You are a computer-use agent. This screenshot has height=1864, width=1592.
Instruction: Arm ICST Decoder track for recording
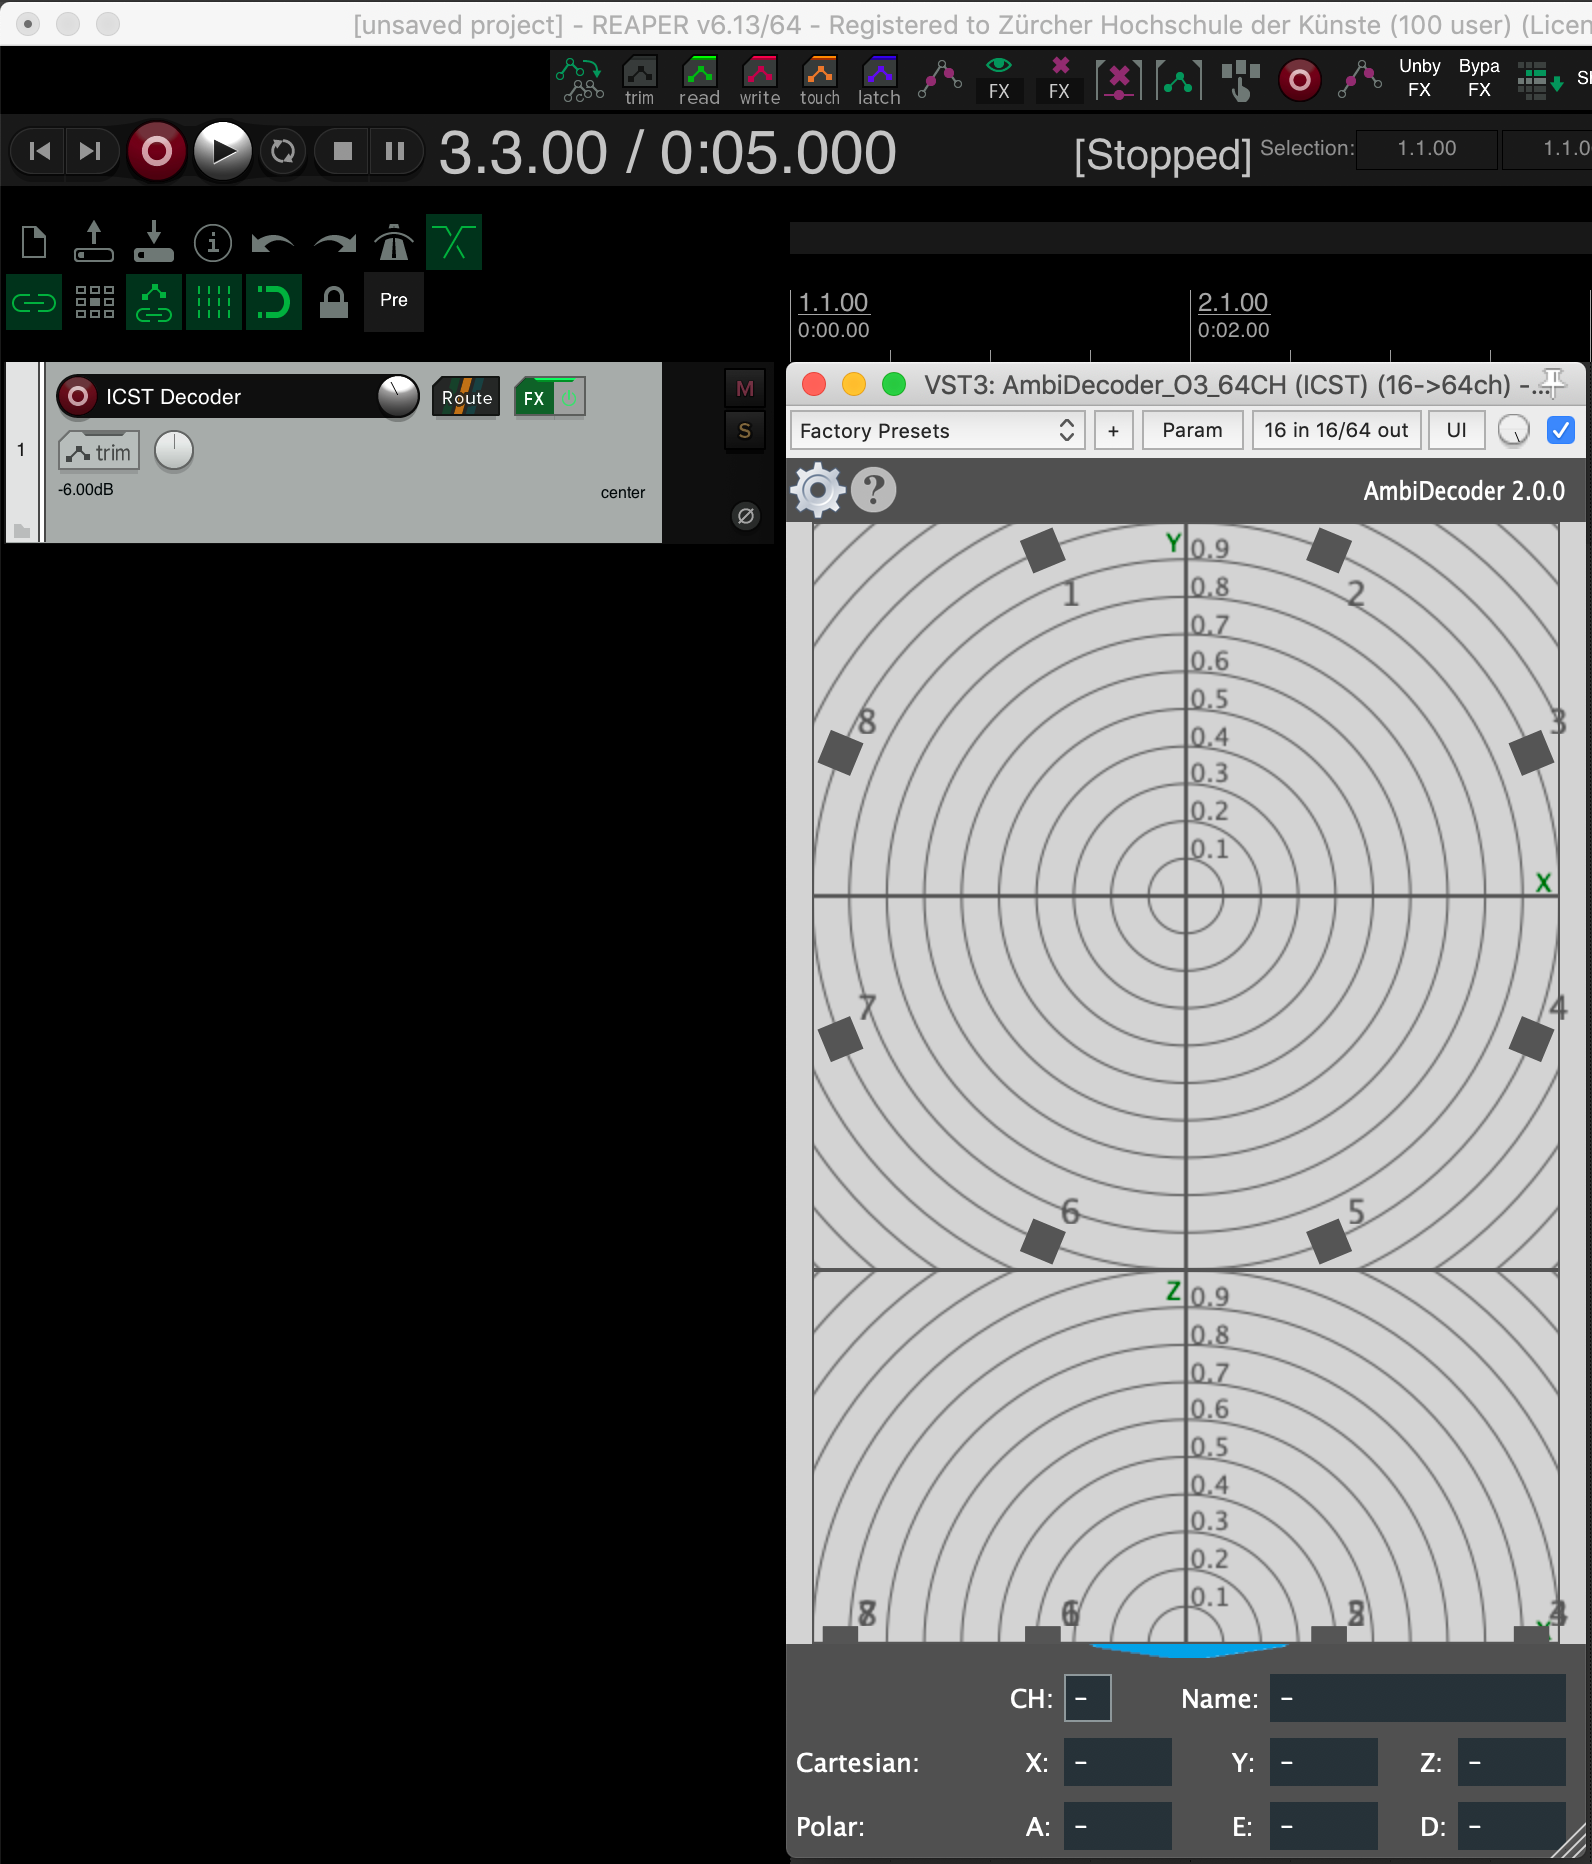[x=78, y=397]
